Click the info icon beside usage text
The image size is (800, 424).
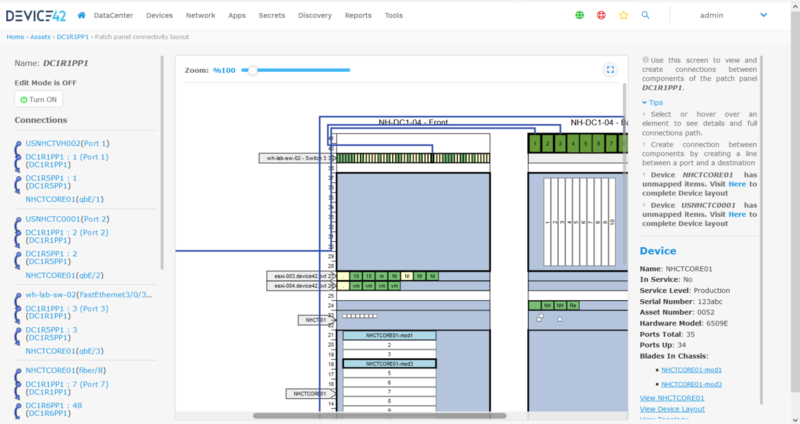(645, 60)
